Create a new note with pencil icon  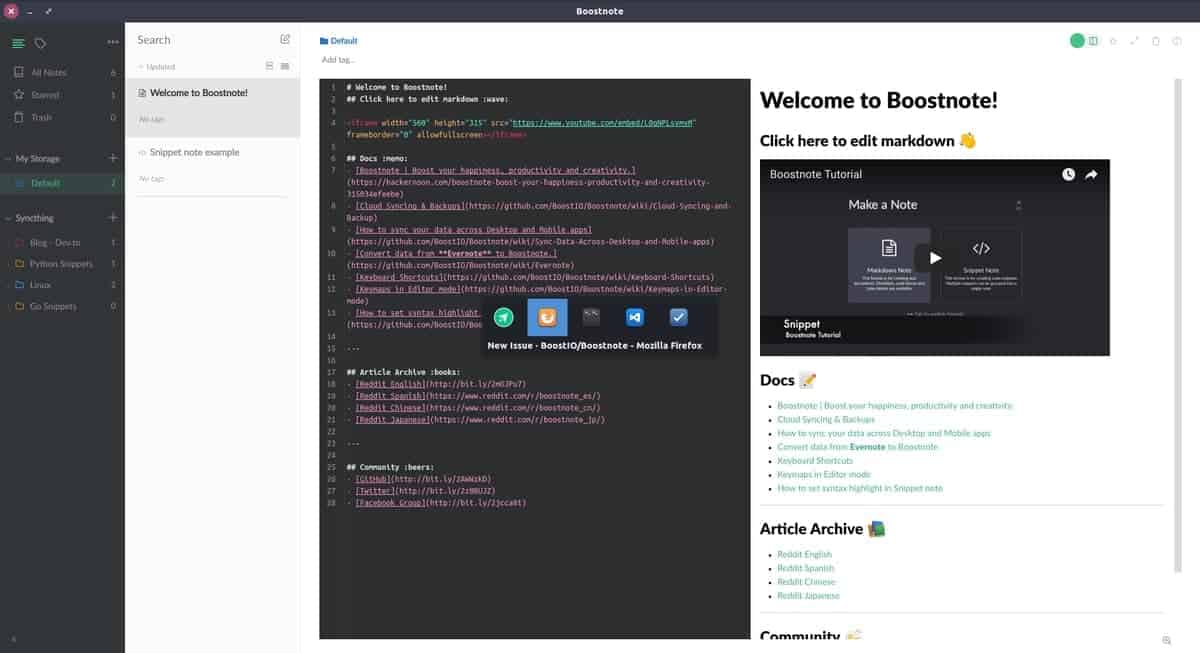coord(285,40)
